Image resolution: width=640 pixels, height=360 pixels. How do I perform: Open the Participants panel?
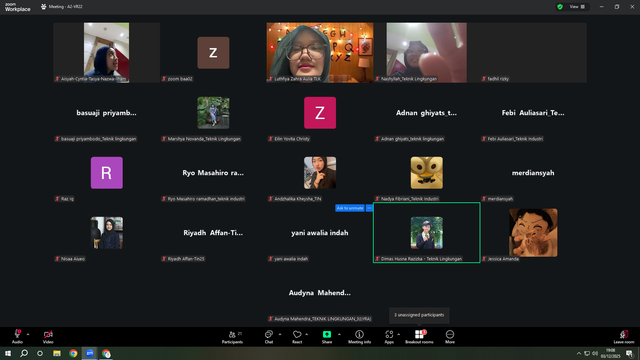tap(232, 336)
